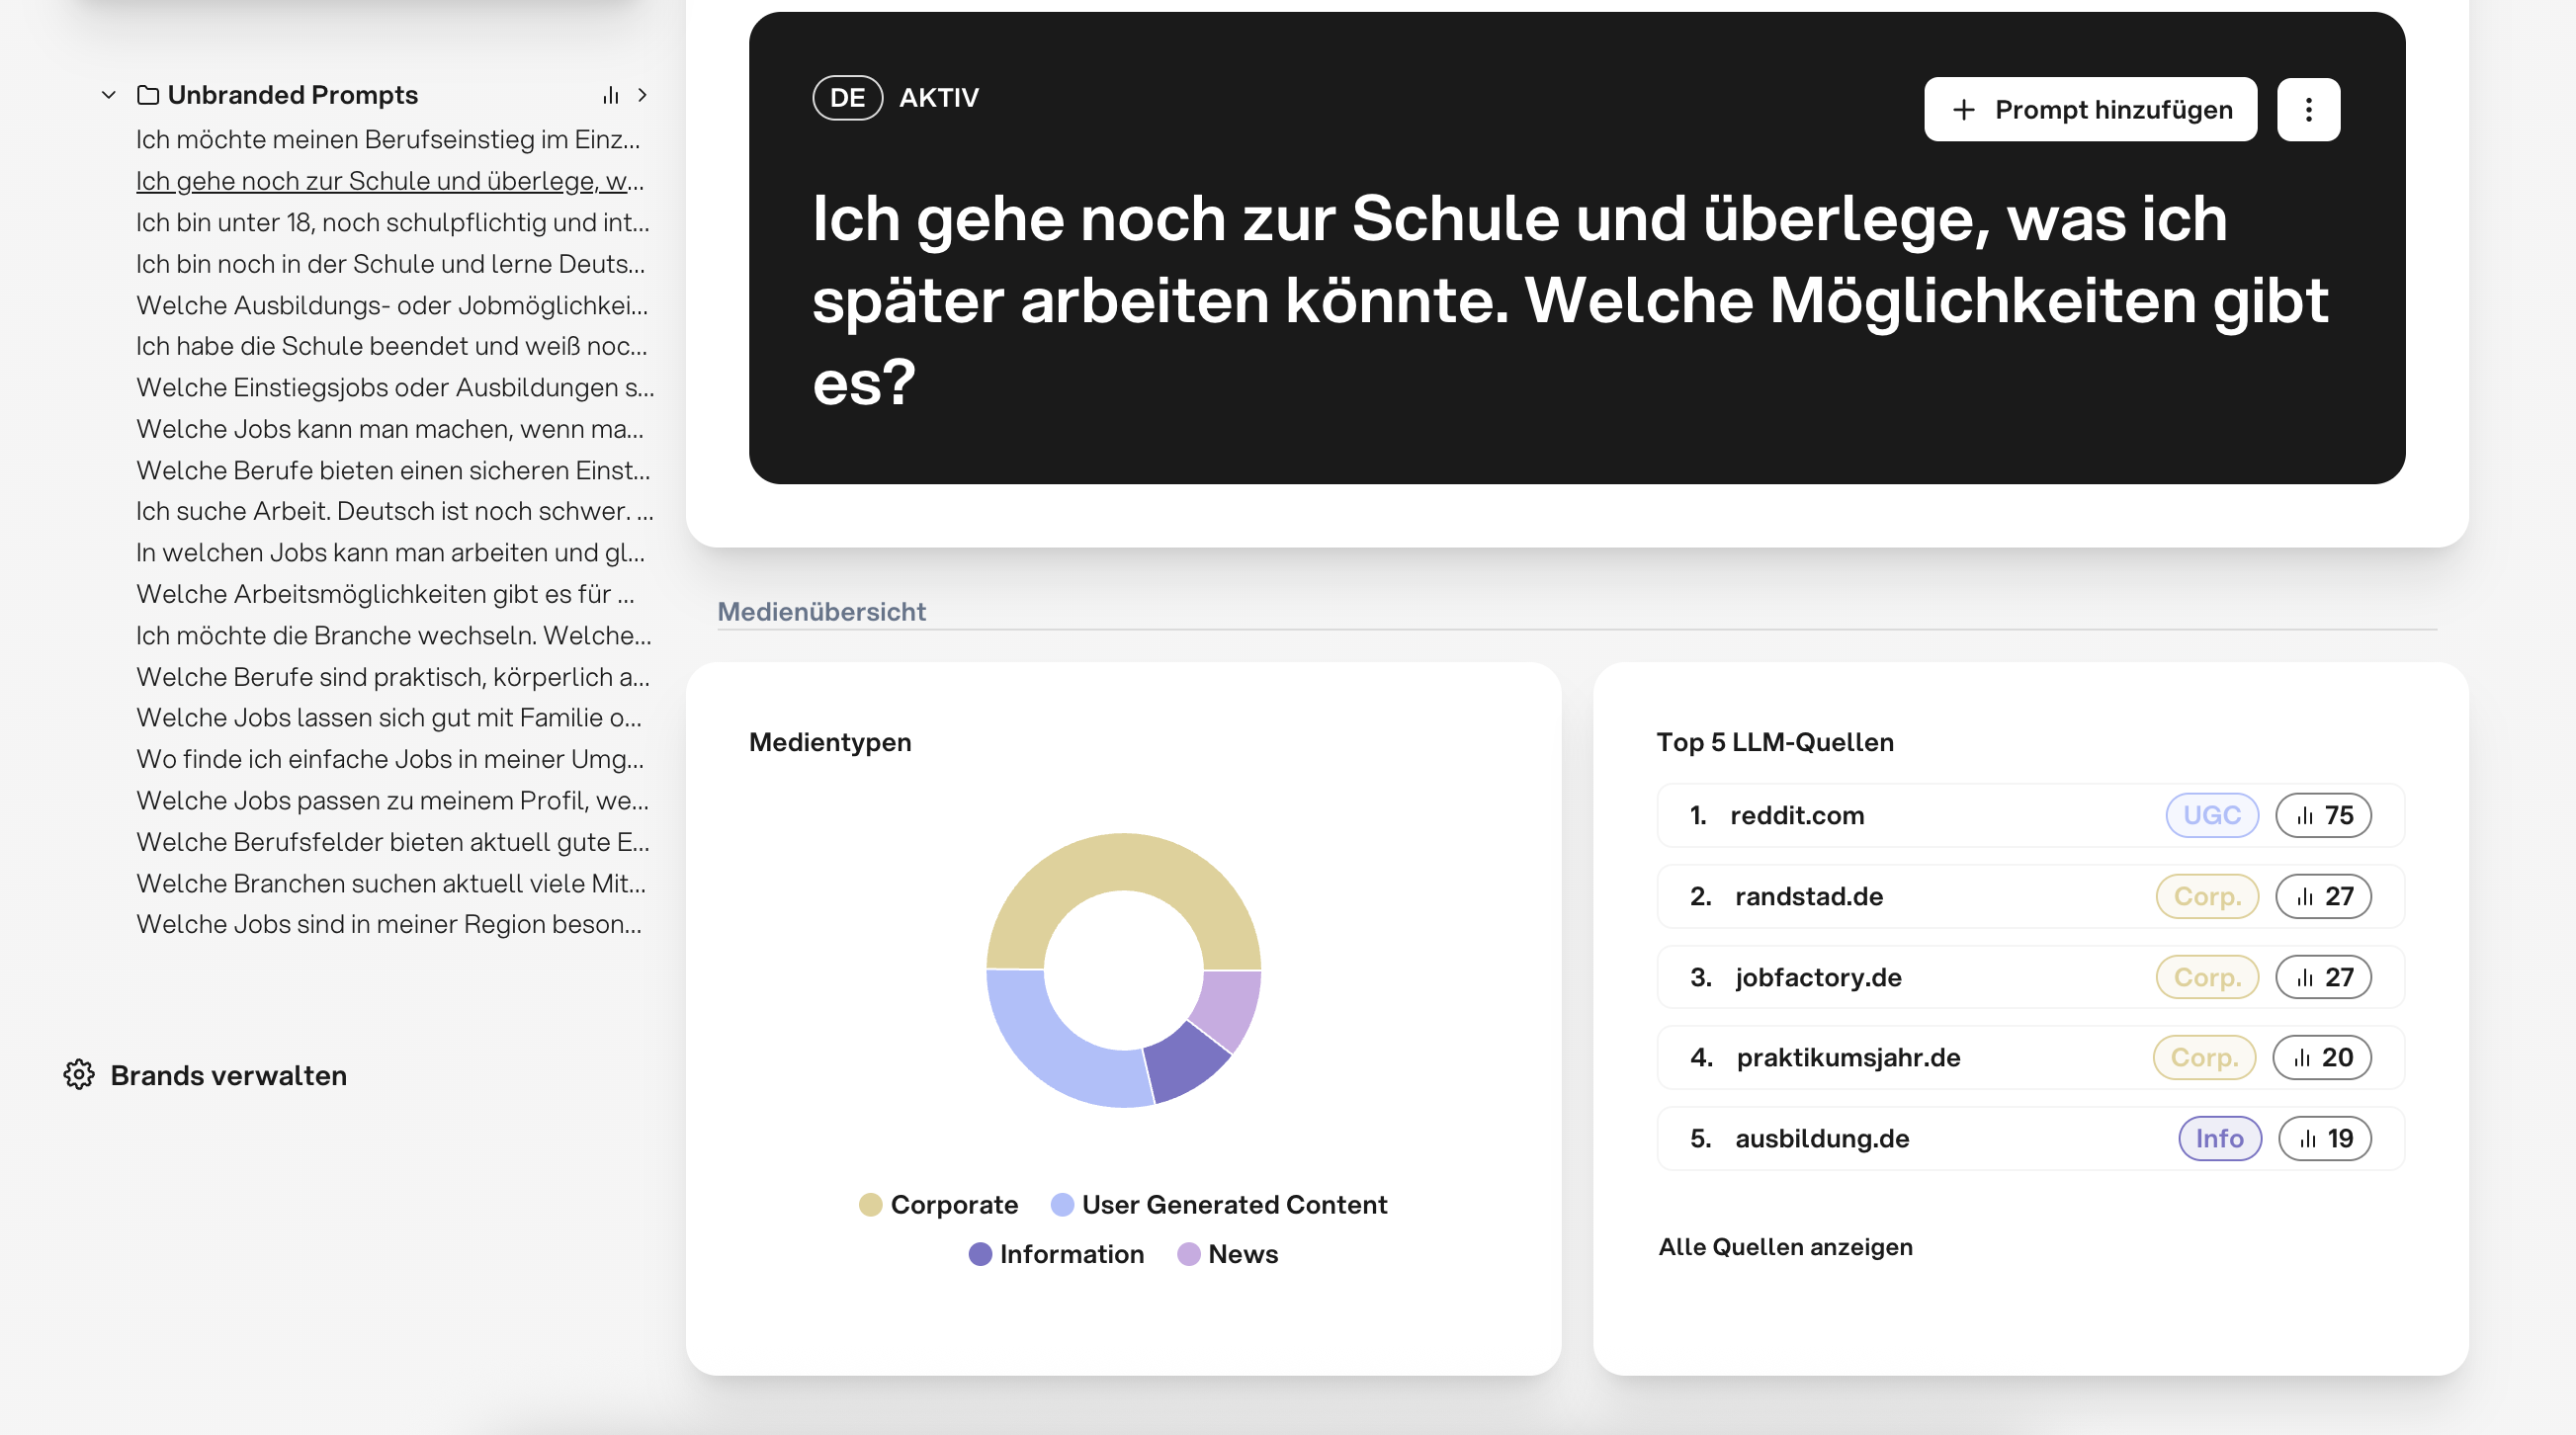
Task: Click the bar chart icon beside Unbranded Prompts
Action: (x=611, y=95)
